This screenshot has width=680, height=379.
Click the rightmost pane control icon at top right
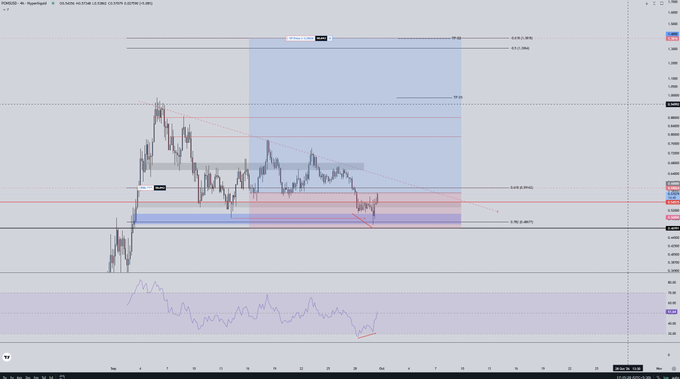click(662, 3)
